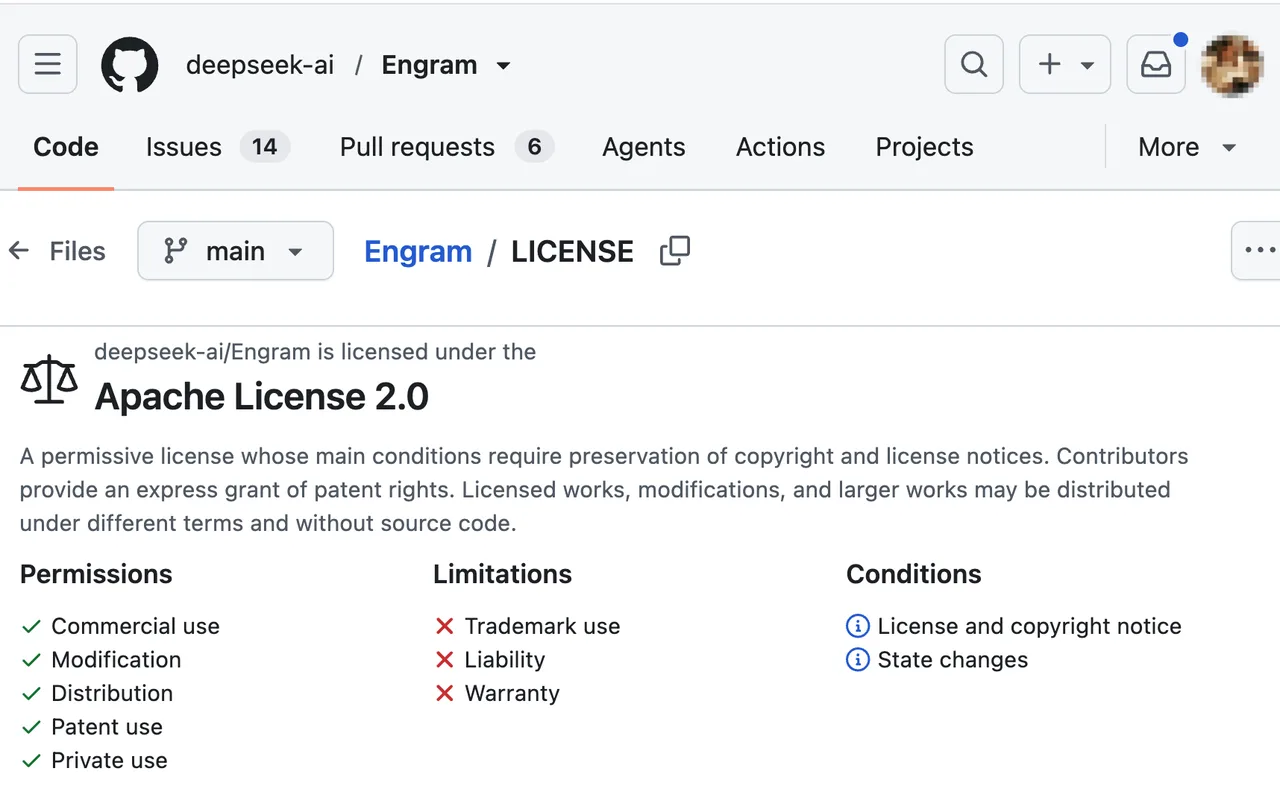
Task: Click the Apache License 2.0 heading
Action: click(x=262, y=397)
